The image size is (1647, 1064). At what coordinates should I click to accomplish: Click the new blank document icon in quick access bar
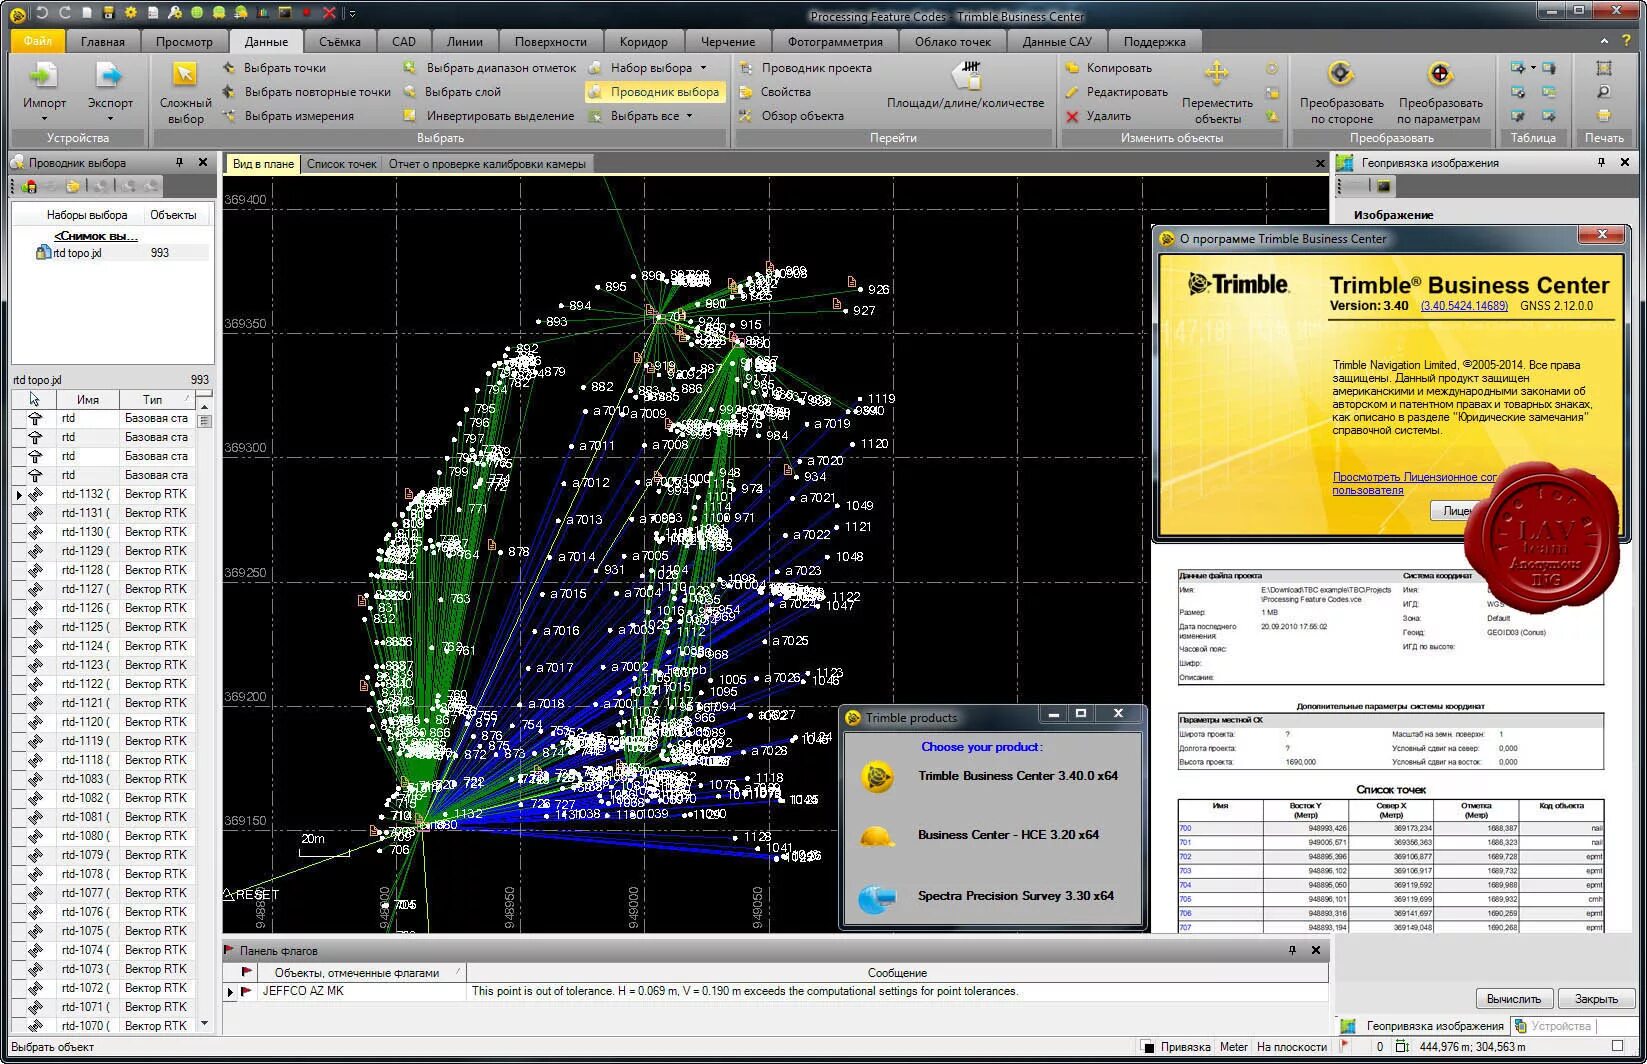click(87, 13)
